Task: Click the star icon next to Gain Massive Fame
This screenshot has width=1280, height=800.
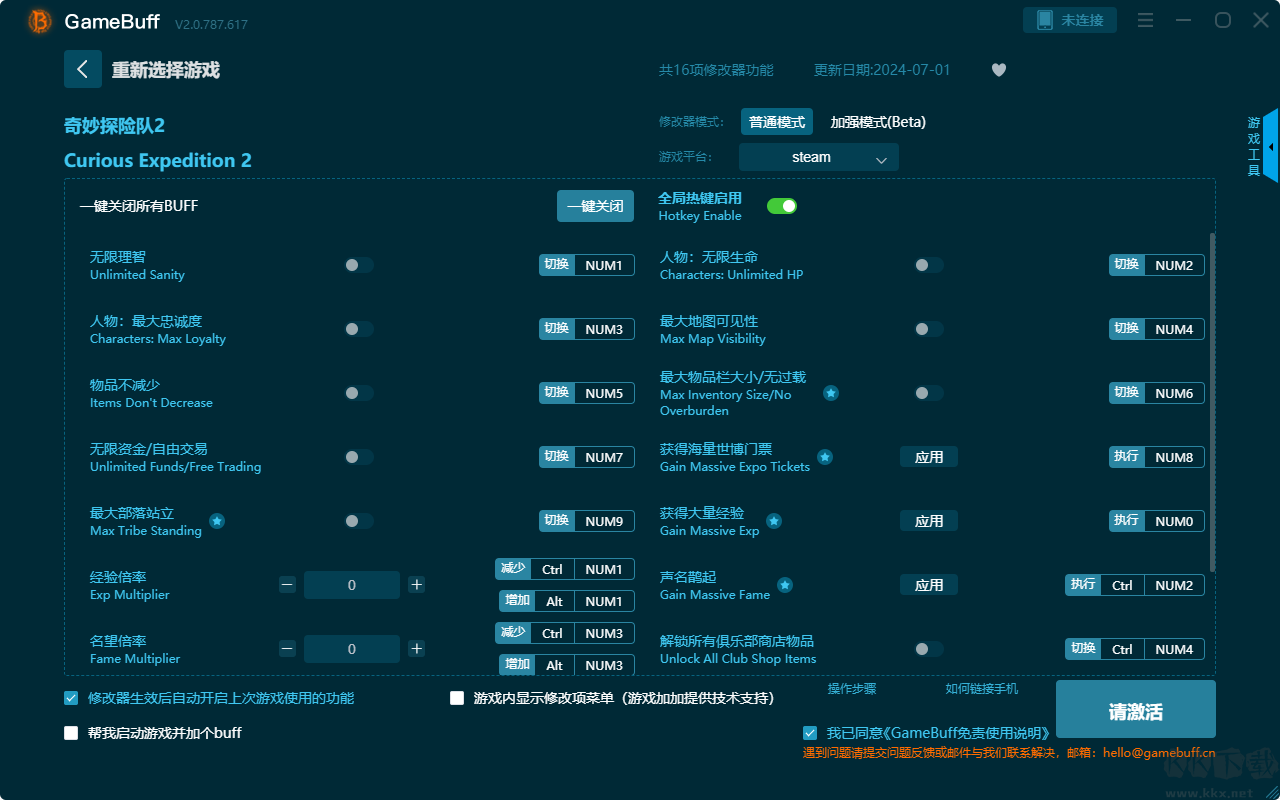Action: point(785,585)
